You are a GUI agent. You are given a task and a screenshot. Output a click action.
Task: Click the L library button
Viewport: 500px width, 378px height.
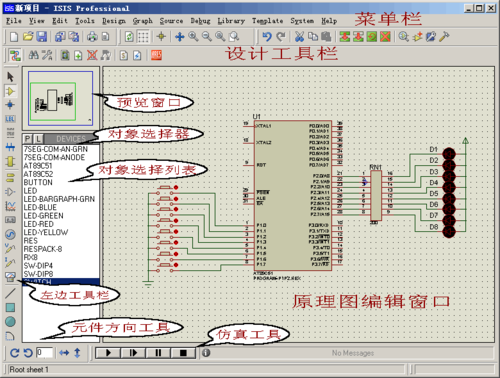tap(38, 139)
